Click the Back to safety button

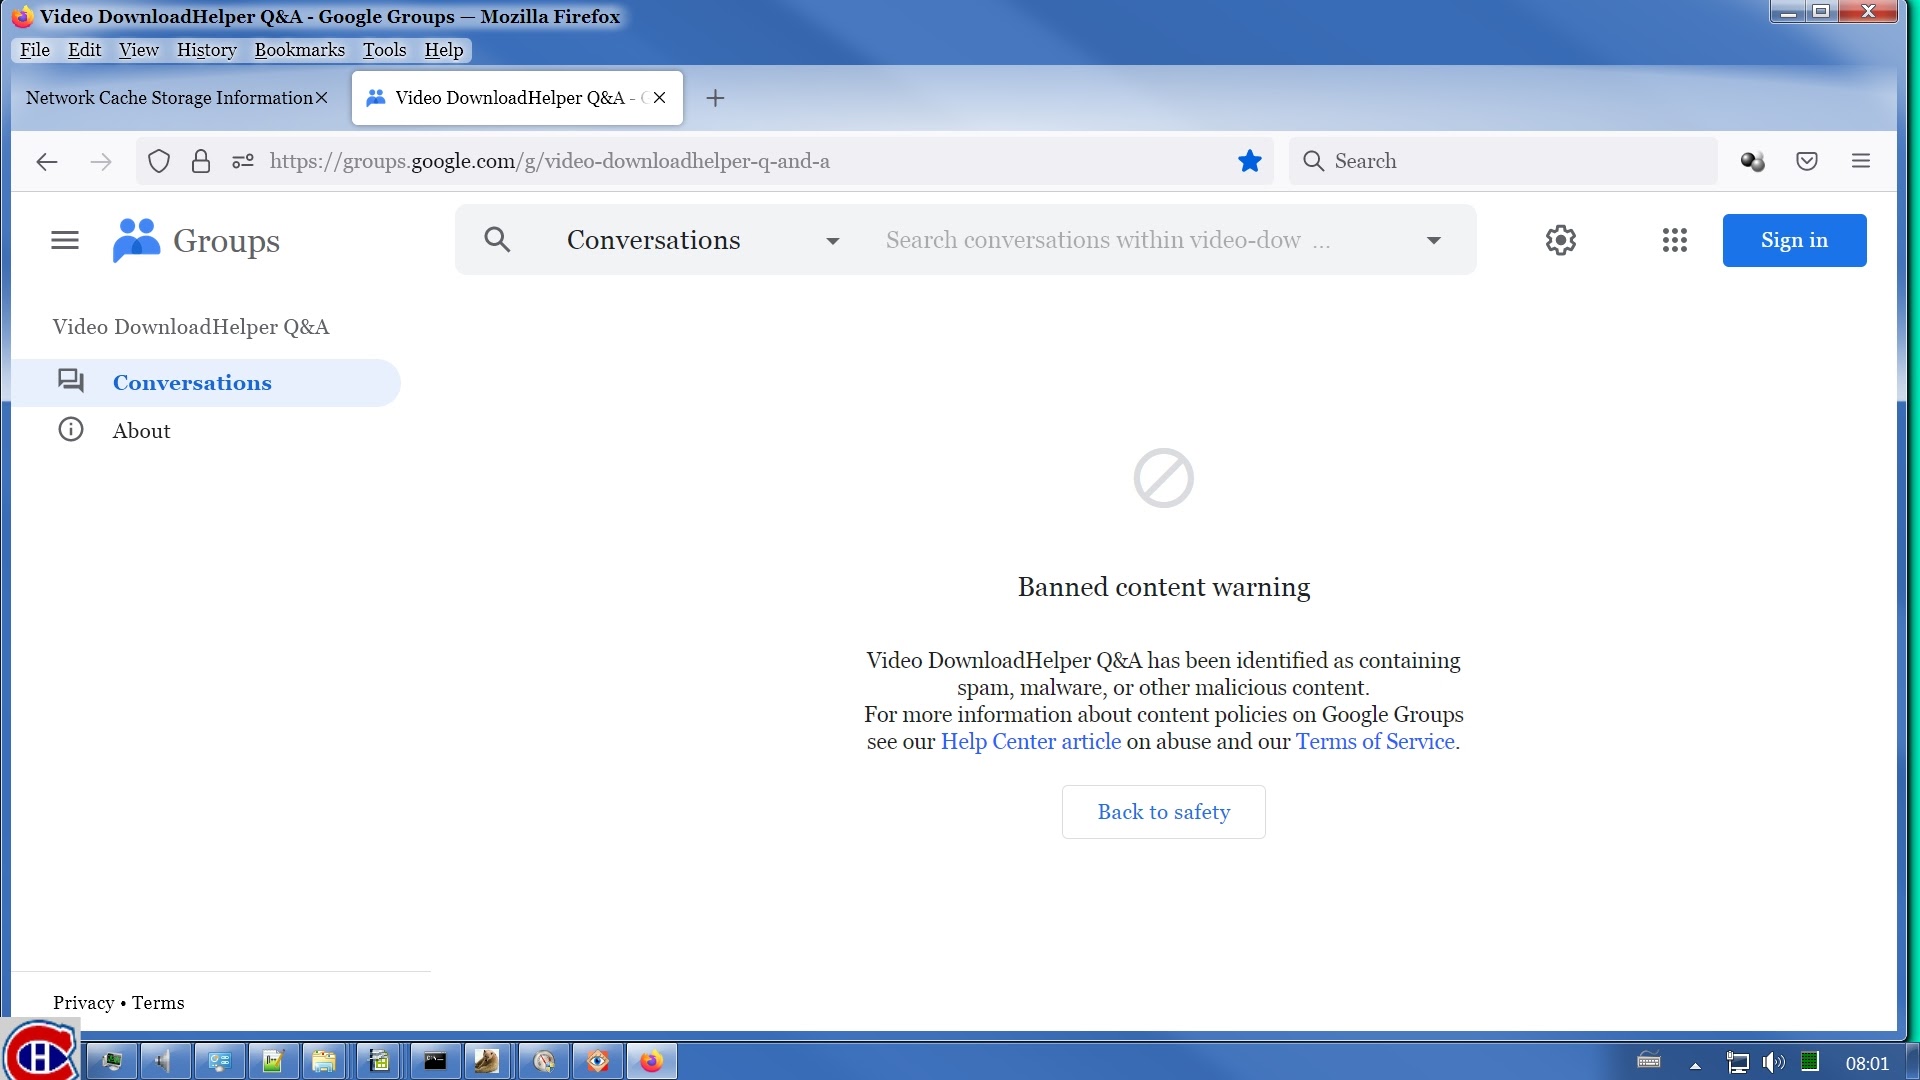click(1163, 811)
